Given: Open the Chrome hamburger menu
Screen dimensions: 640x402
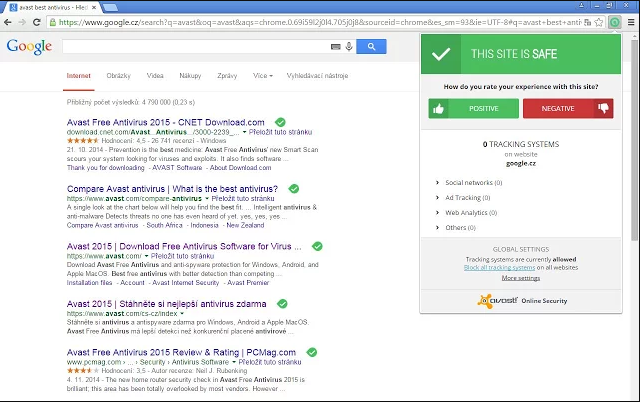Looking at the screenshot, I should 631,22.
